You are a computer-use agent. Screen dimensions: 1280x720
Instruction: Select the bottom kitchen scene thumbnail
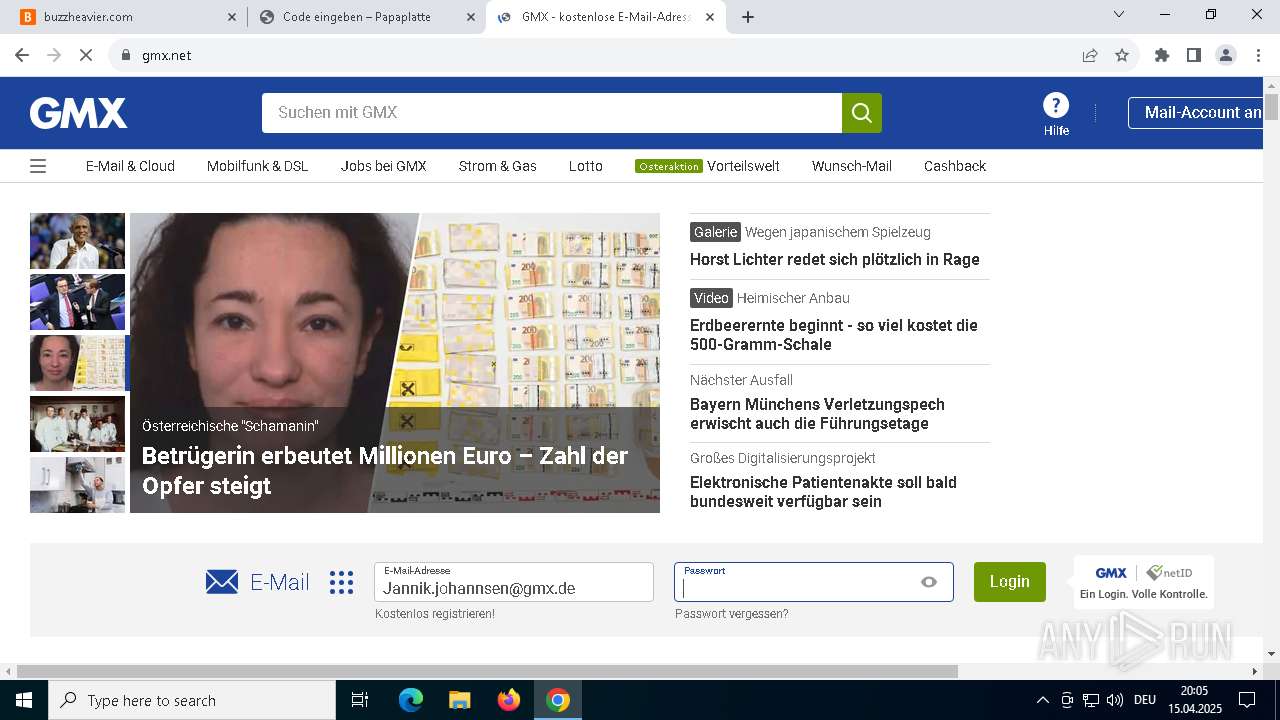(x=77, y=485)
